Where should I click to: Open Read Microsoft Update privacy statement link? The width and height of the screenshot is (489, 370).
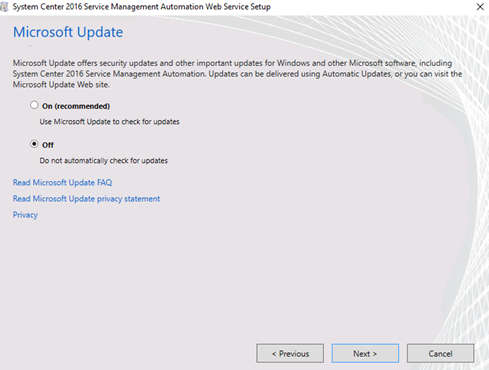[x=86, y=199]
